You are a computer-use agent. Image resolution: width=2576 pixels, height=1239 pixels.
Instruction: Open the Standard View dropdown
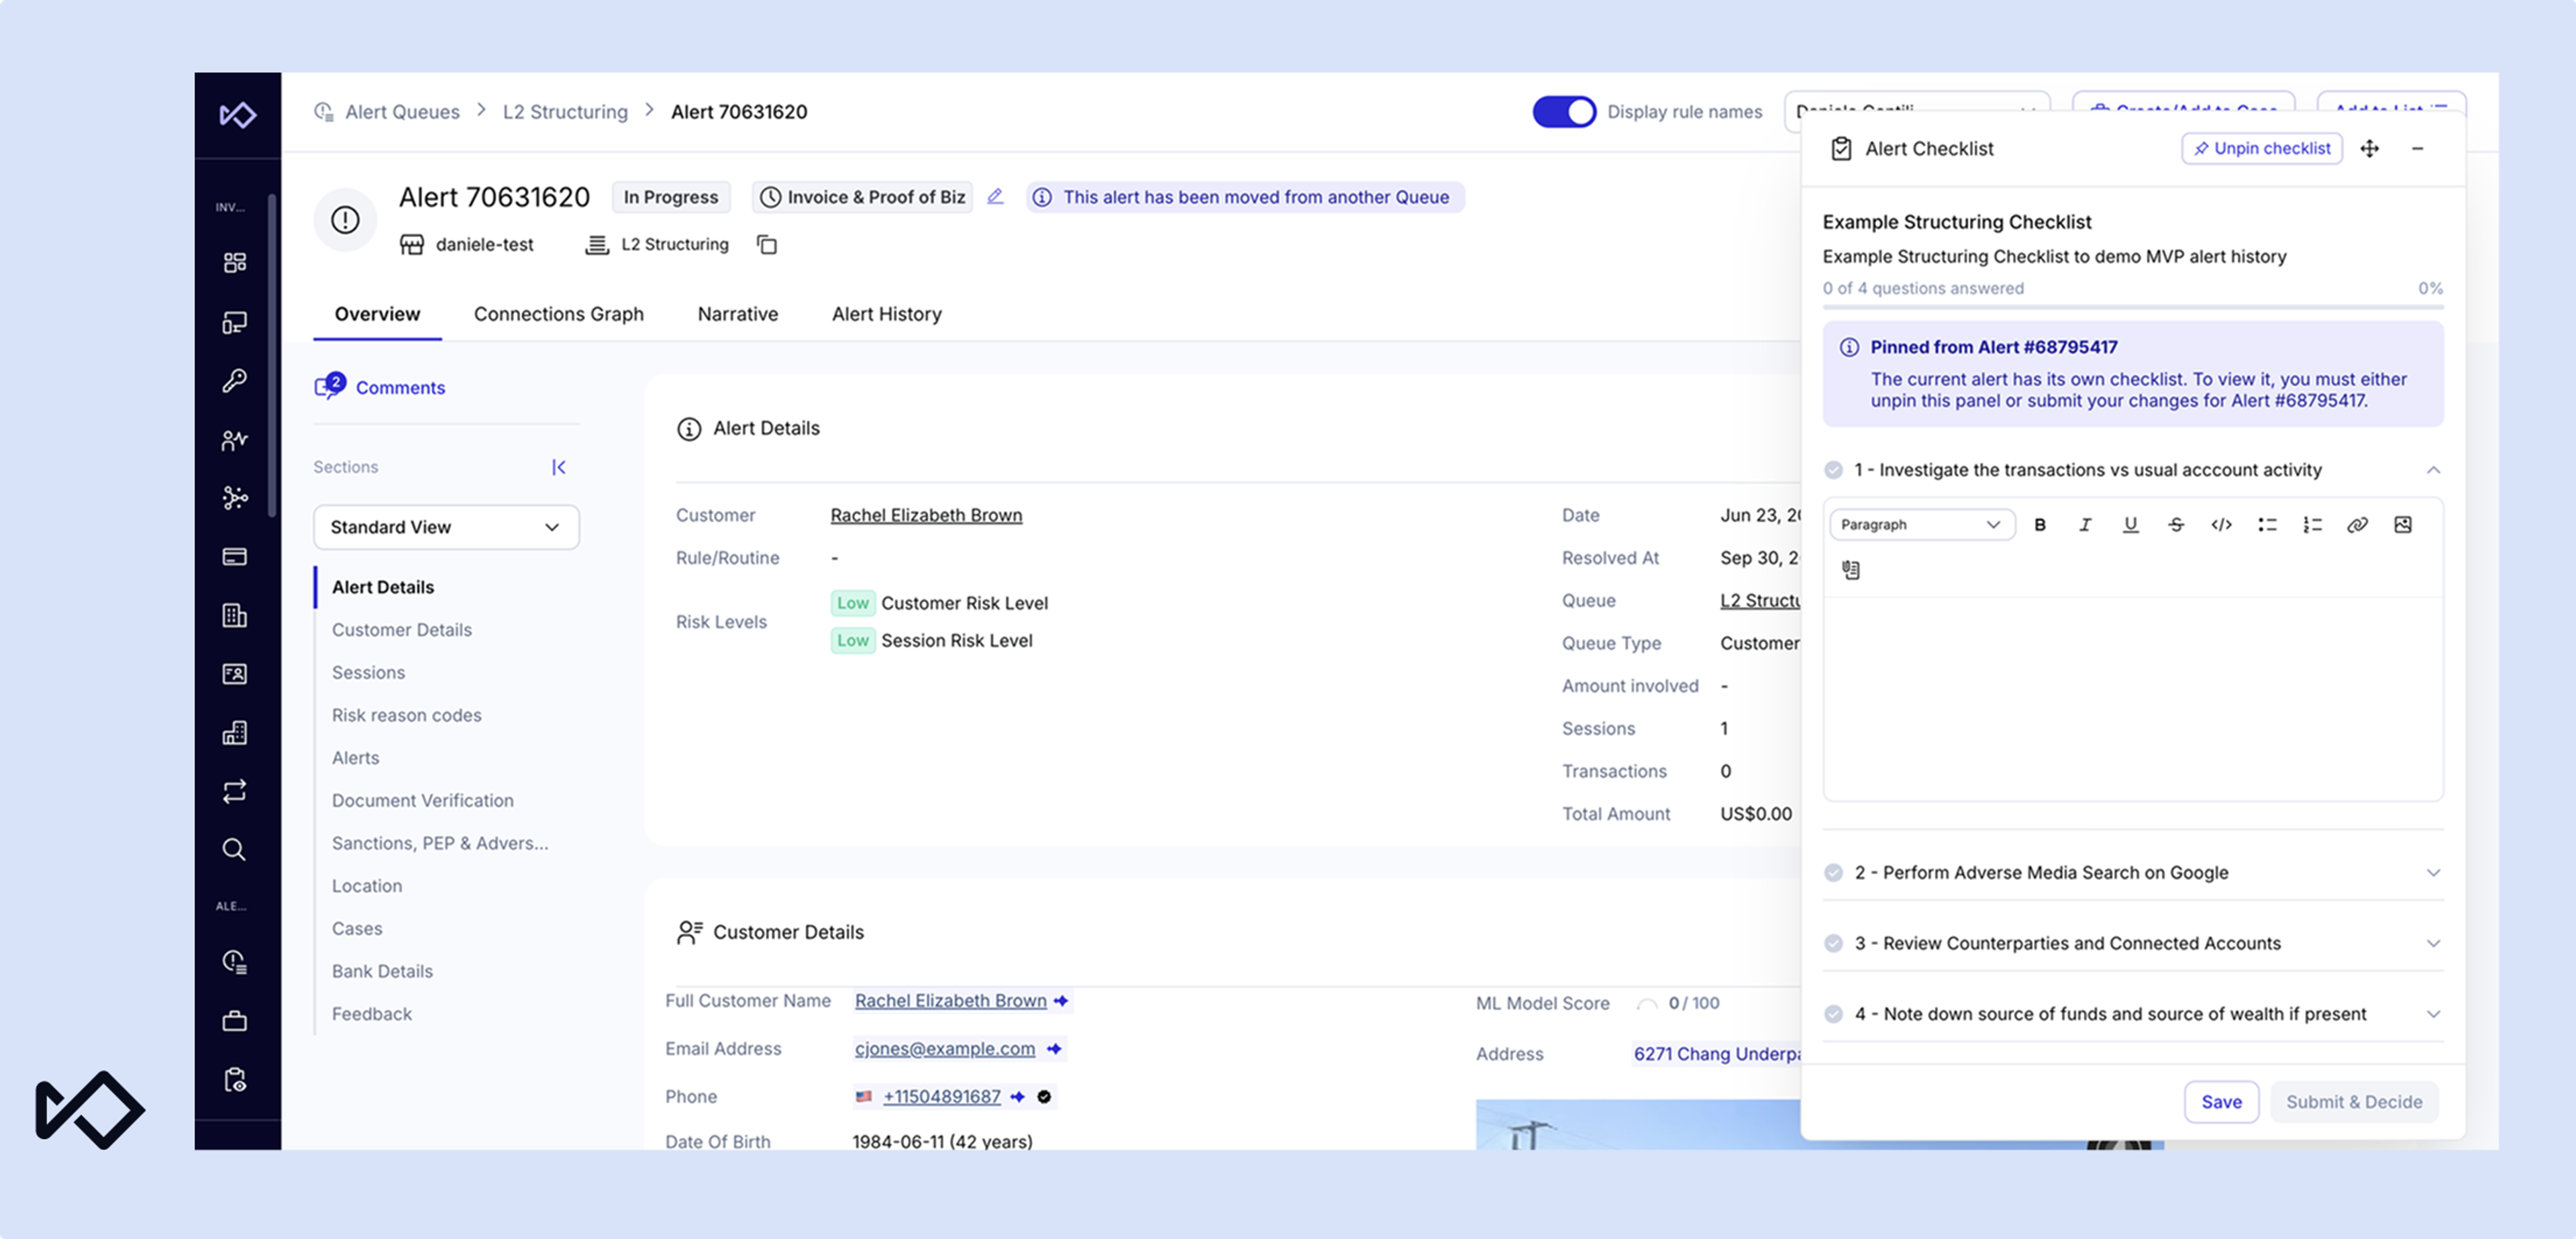pyautogui.click(x=446, y=527)
